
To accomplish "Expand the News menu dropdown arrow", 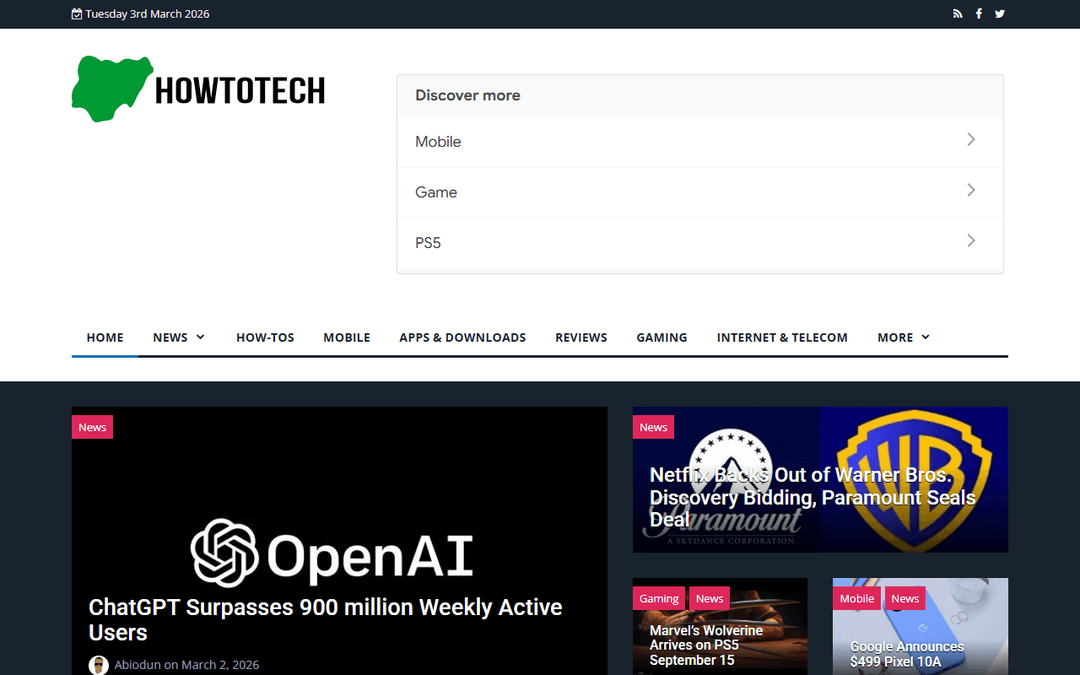I will coord(200,337).
